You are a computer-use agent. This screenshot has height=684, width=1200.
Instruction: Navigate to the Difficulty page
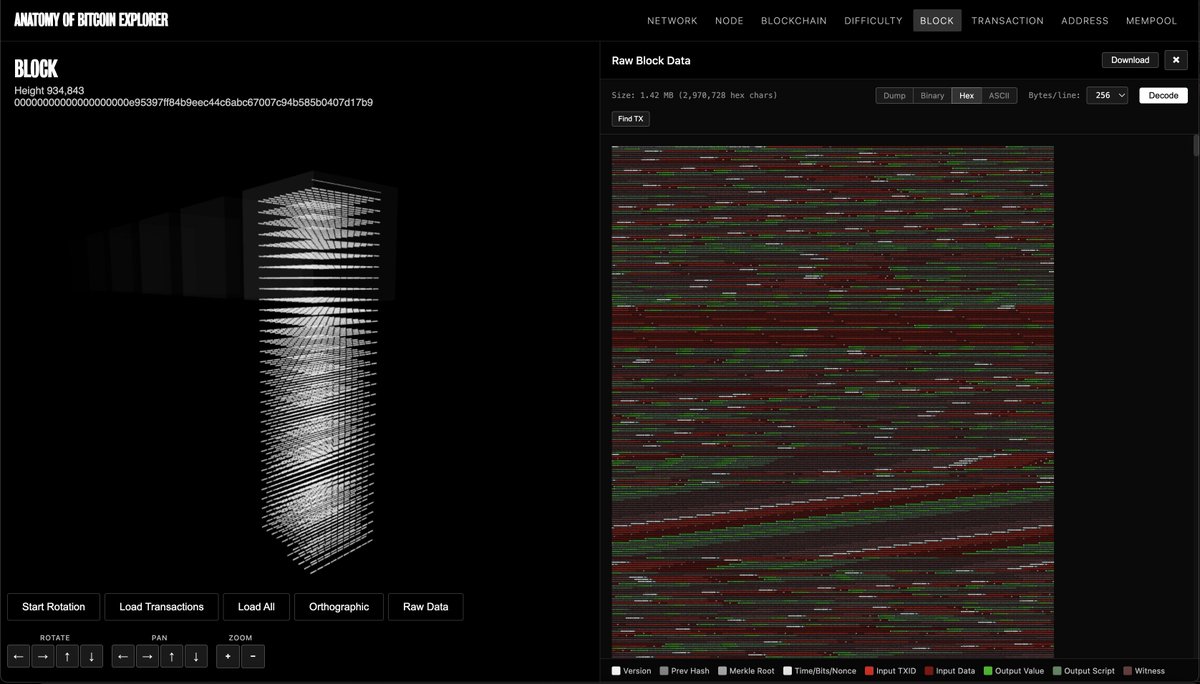873,20
